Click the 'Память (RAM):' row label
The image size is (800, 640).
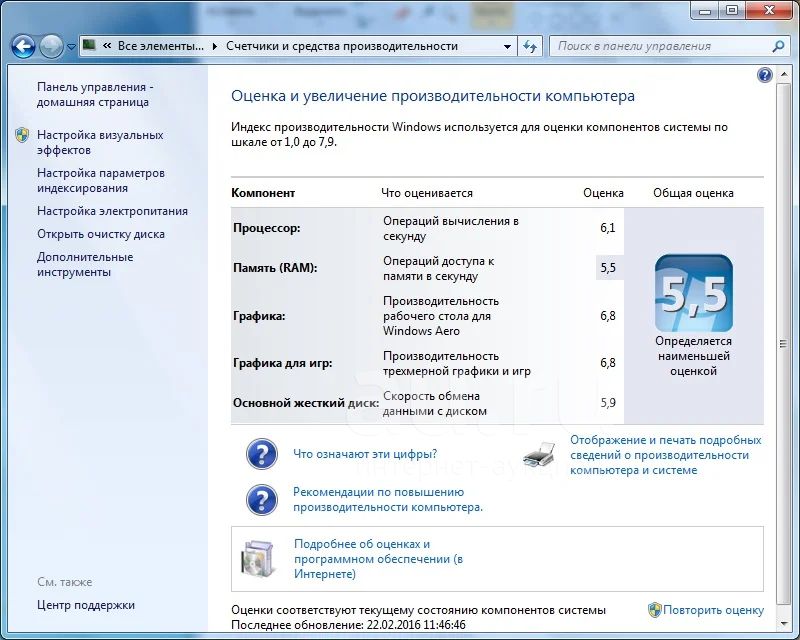point(275,268)
